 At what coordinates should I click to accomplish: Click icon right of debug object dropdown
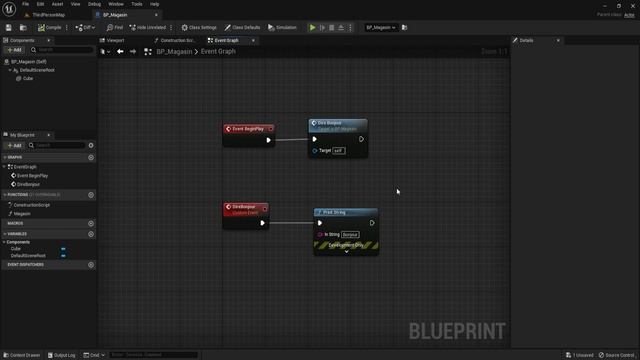point(404,27)
